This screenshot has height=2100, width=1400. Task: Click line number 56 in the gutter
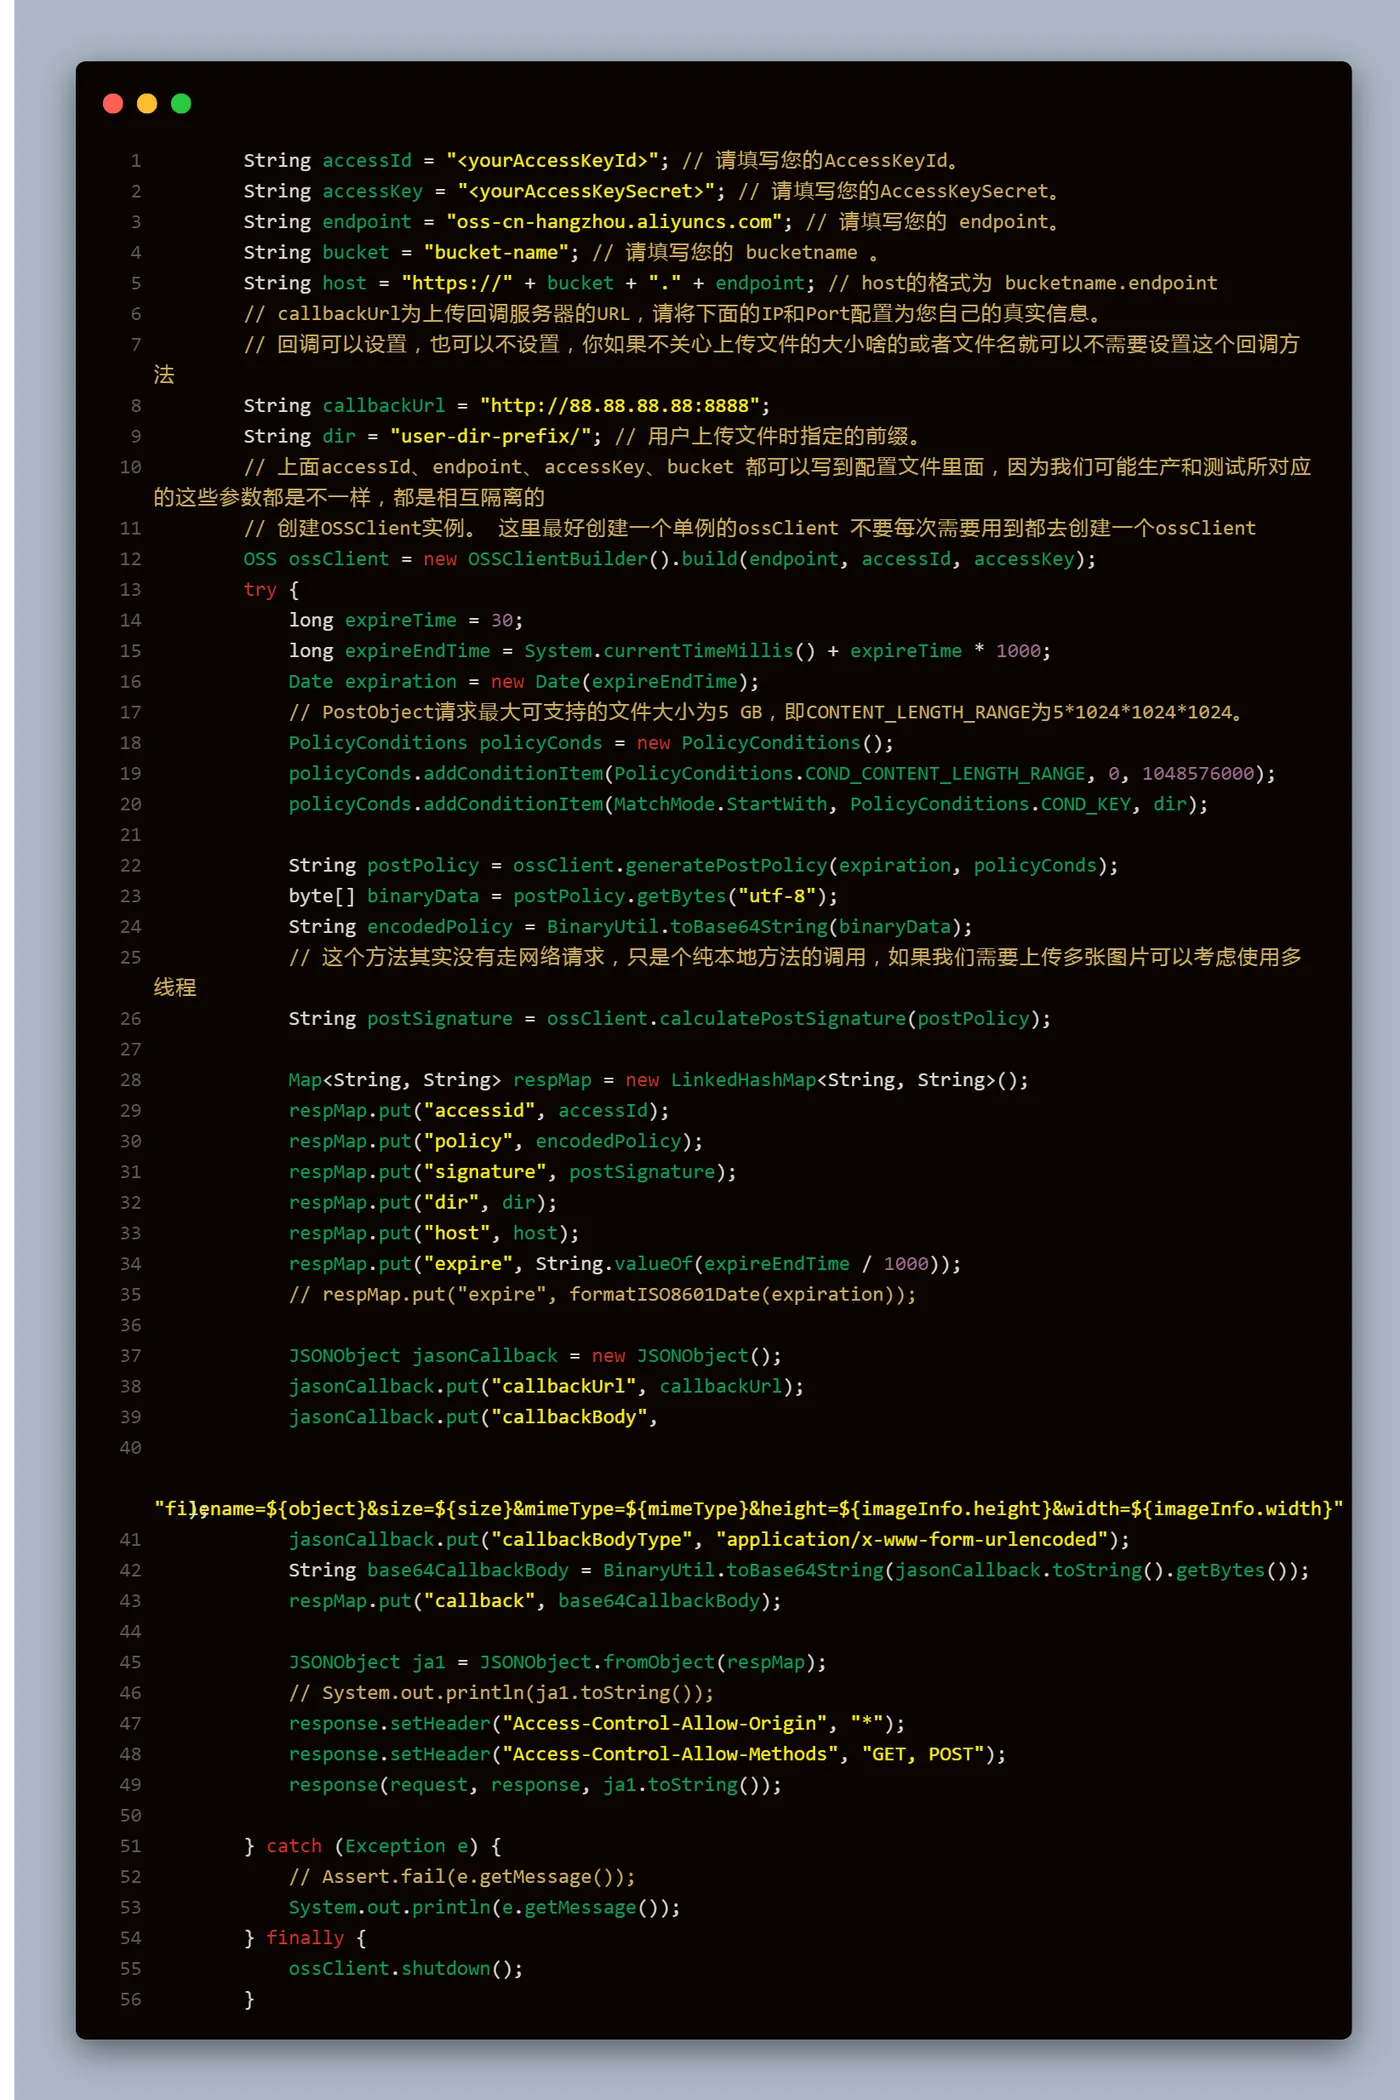click(x=130, y=2000)
